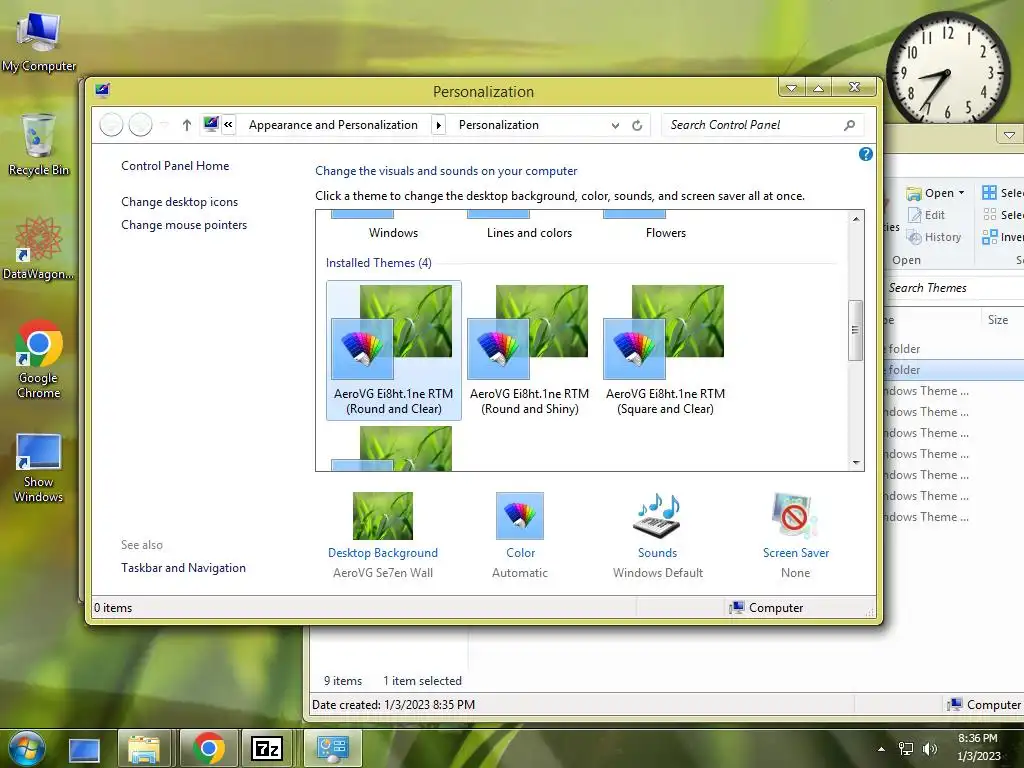Viewport: 1024px width, 768px height.
Task: Open Taskbar and Navigation link
Action: tap(184, 568)
